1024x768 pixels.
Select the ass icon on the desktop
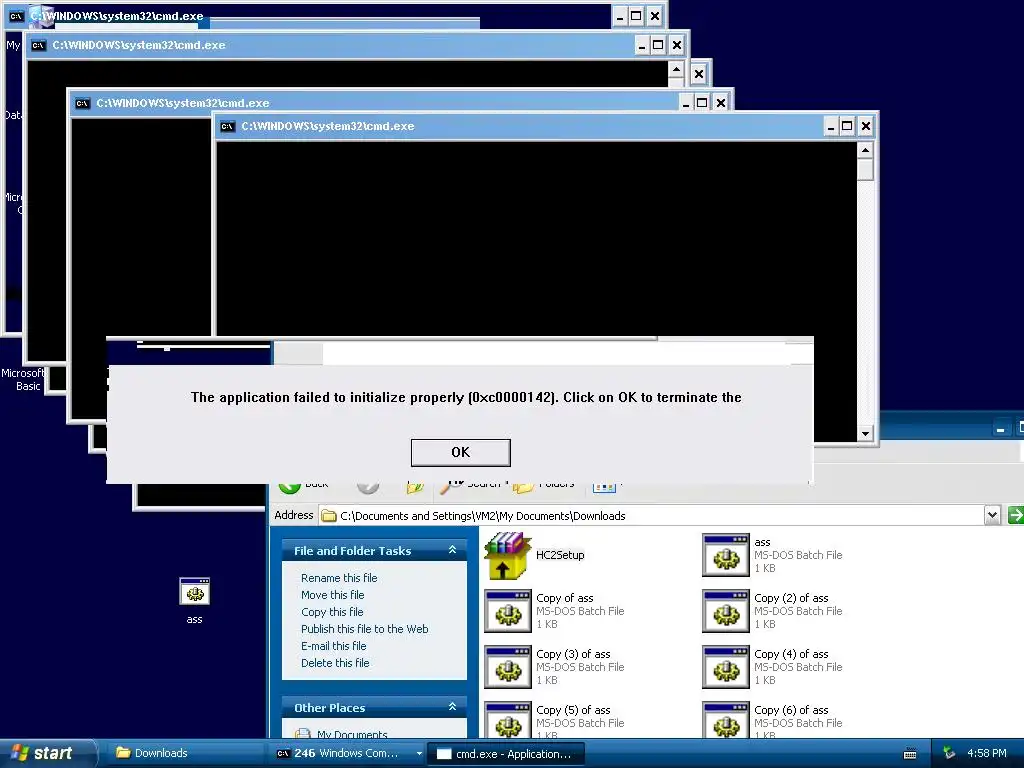tap(195, 601)
